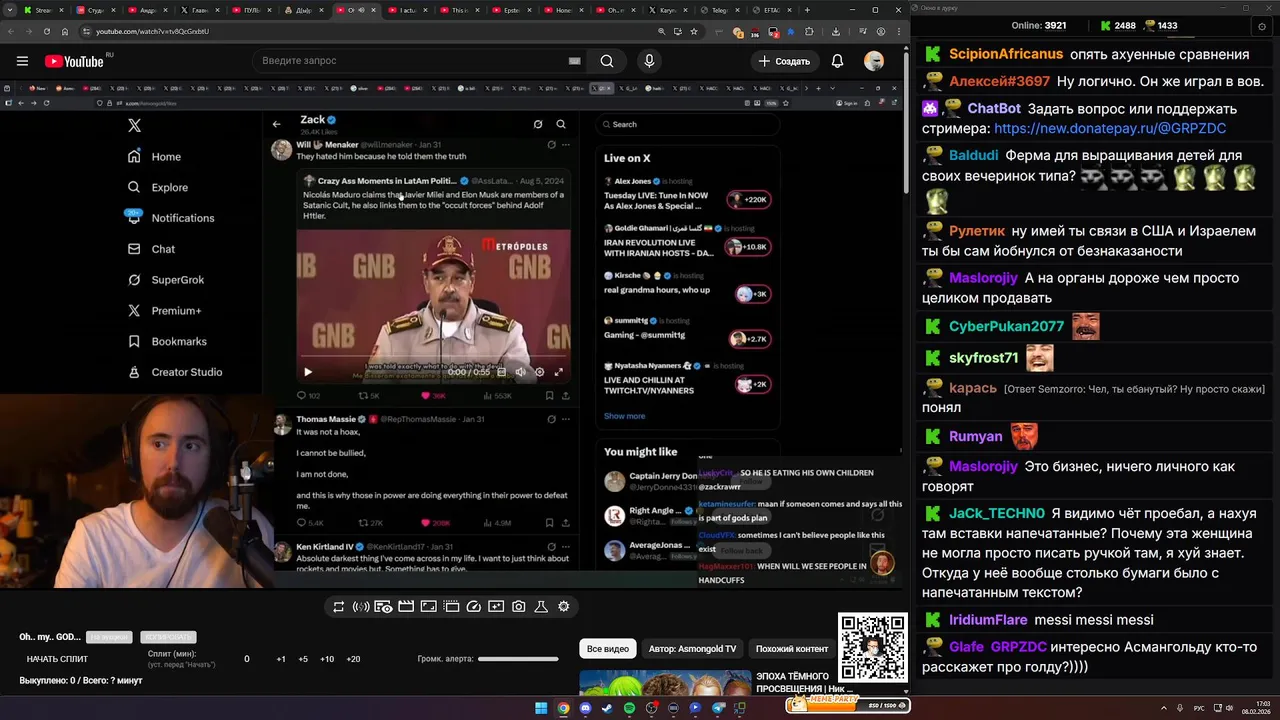Click back arrow next to Zack profile

click(277, 124)
